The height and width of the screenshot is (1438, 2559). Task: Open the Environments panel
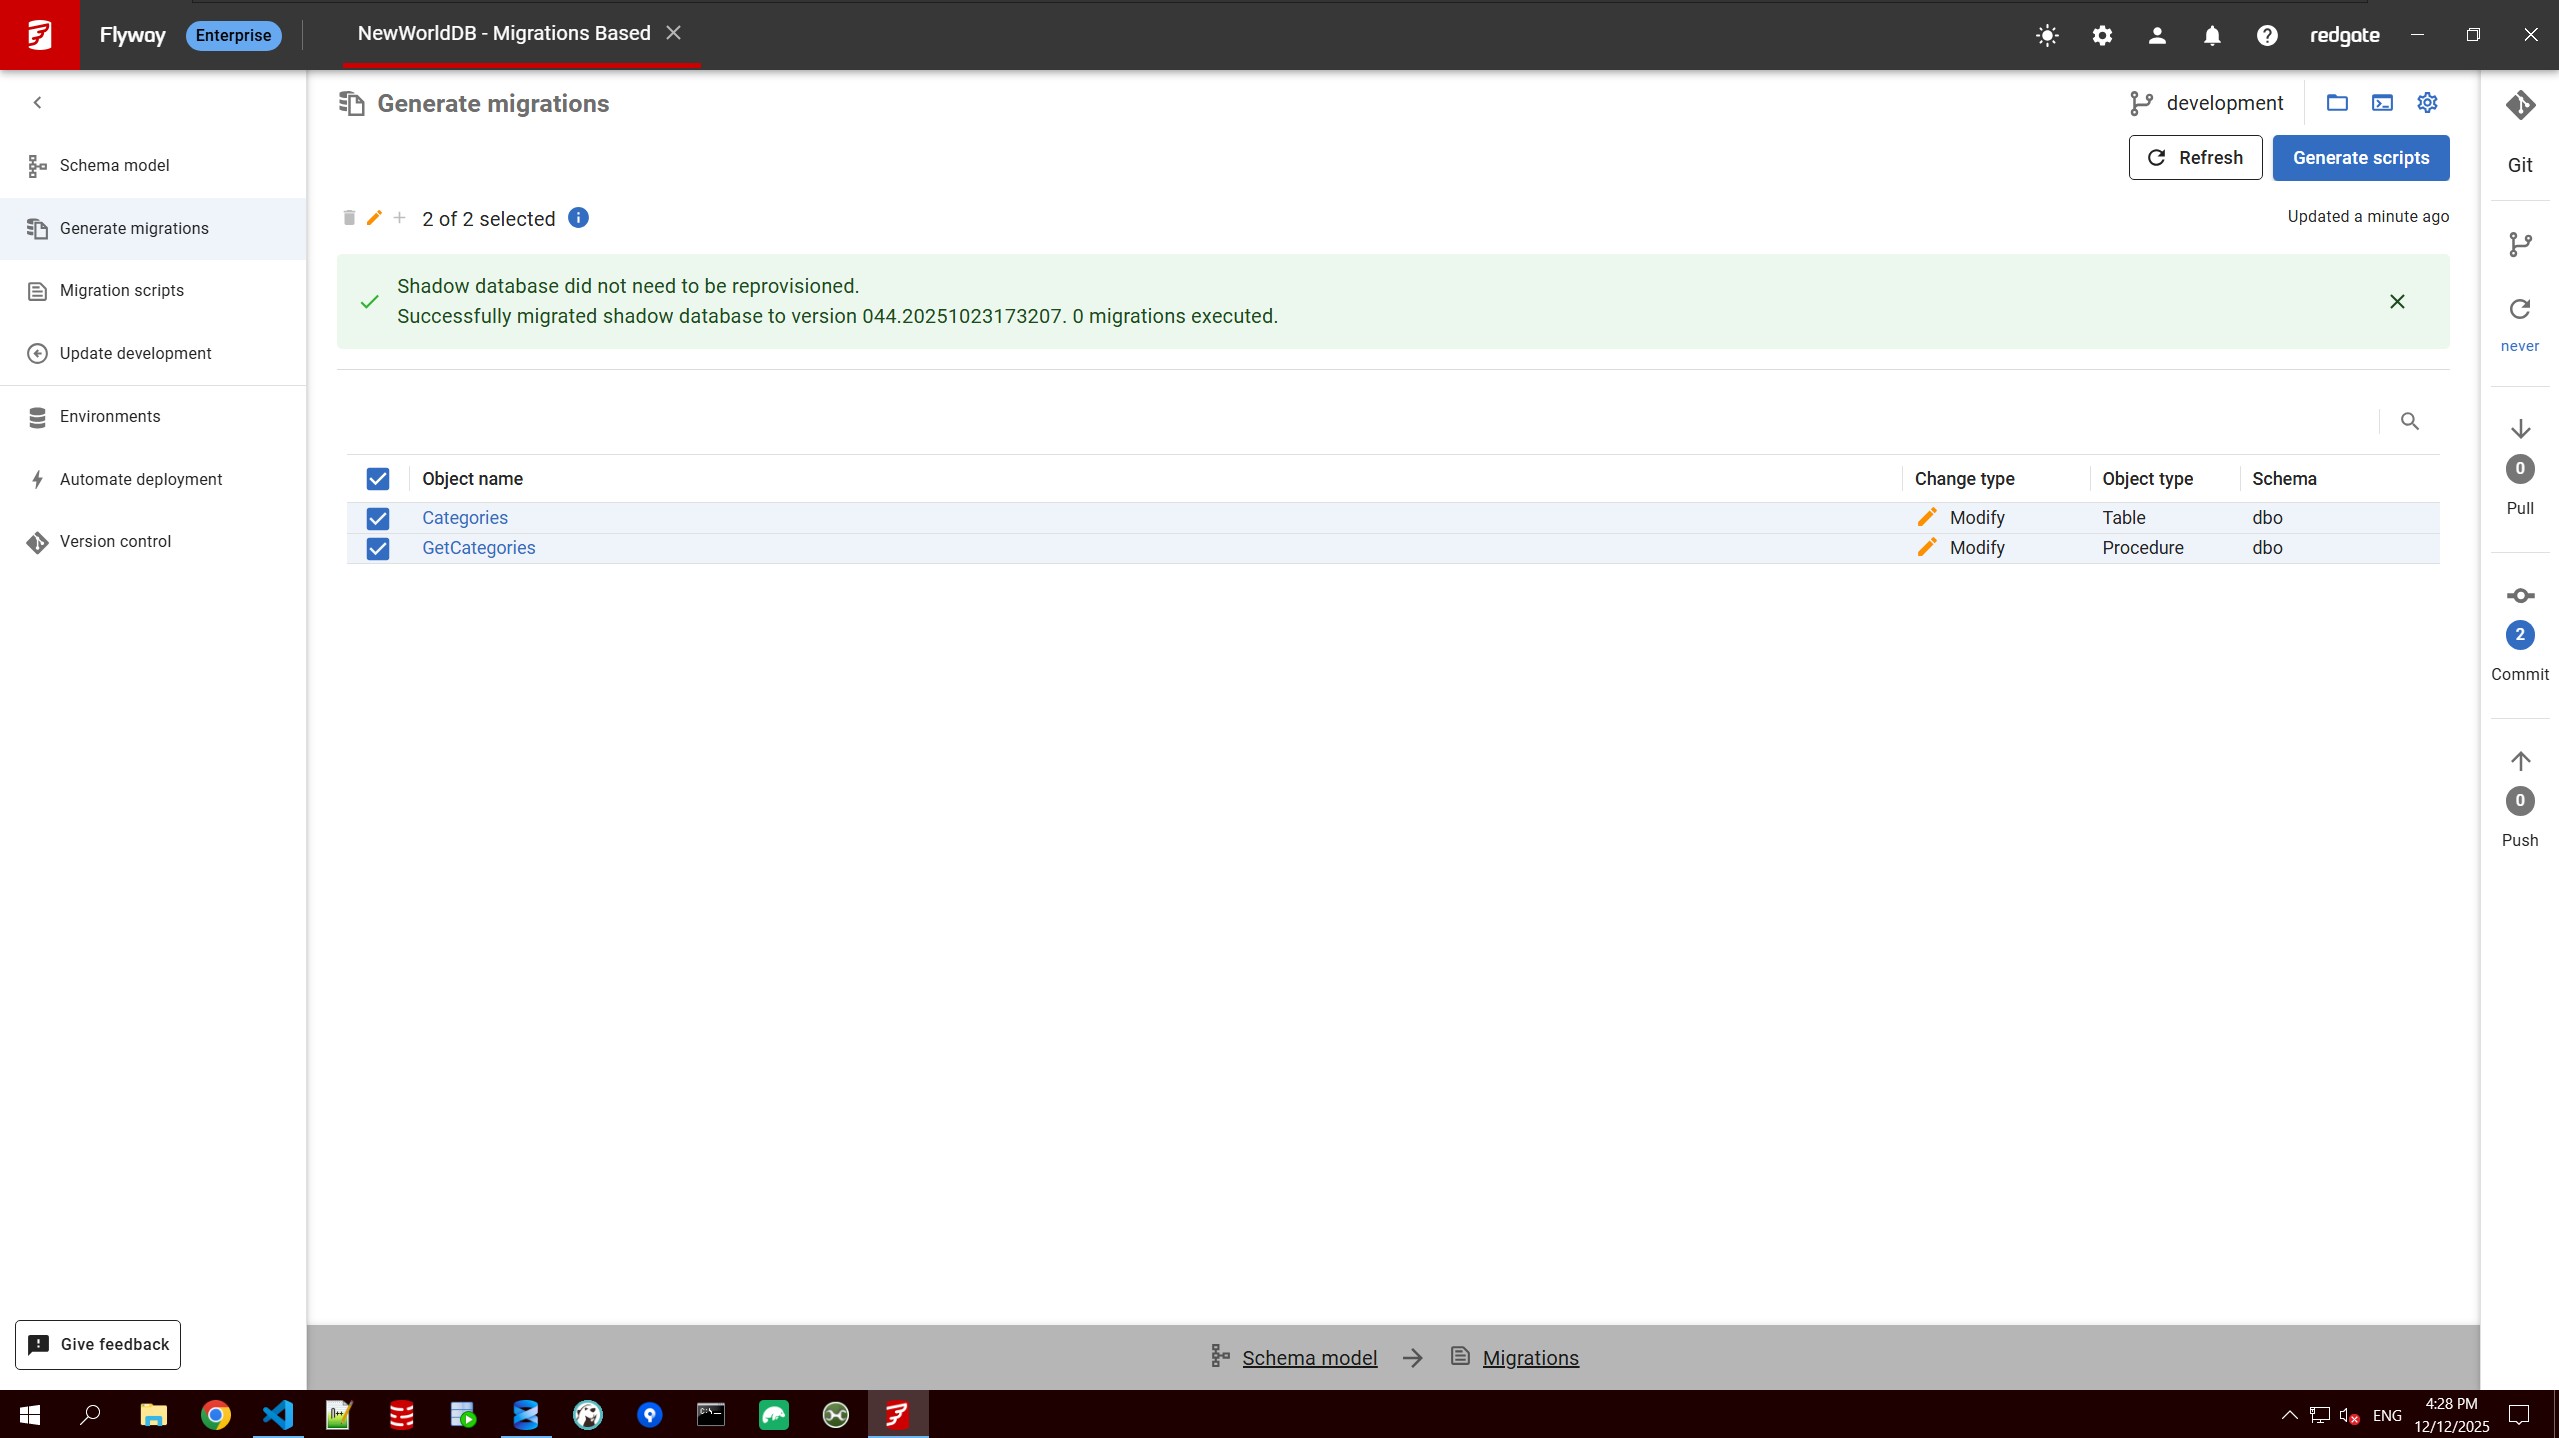pyautogui.click(x=110, y=416)
